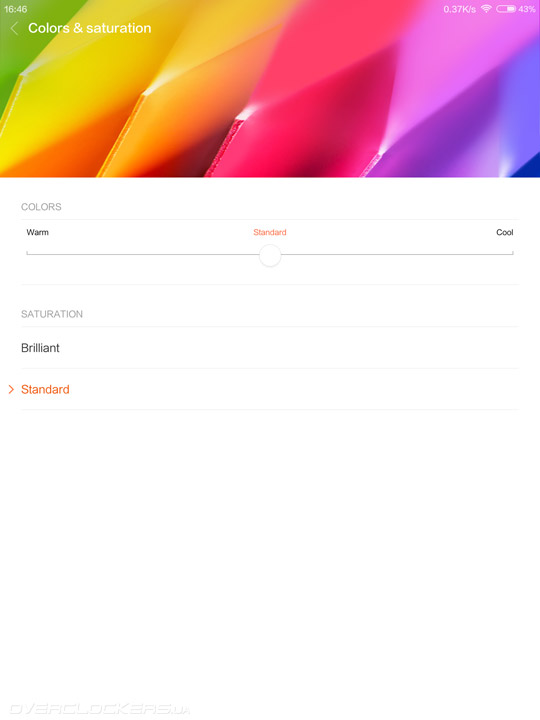Viewport: 540px width, 720px height.
Task: Tap the colorful paper preview image
Action: point(270,89)
